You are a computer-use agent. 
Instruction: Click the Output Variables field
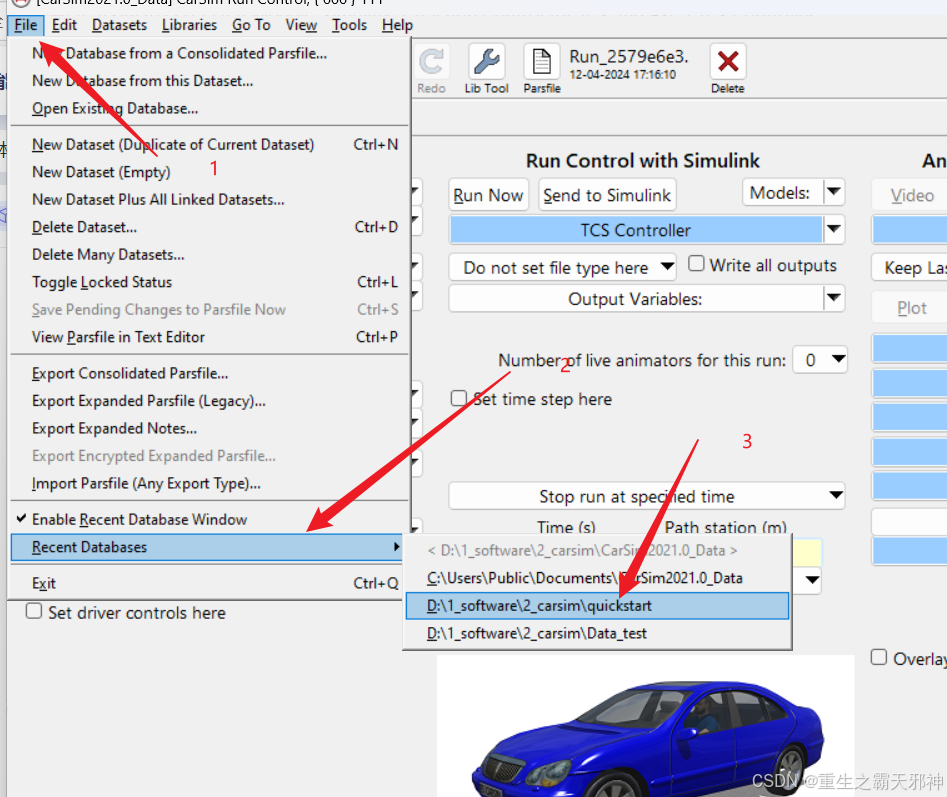point(635,298)
